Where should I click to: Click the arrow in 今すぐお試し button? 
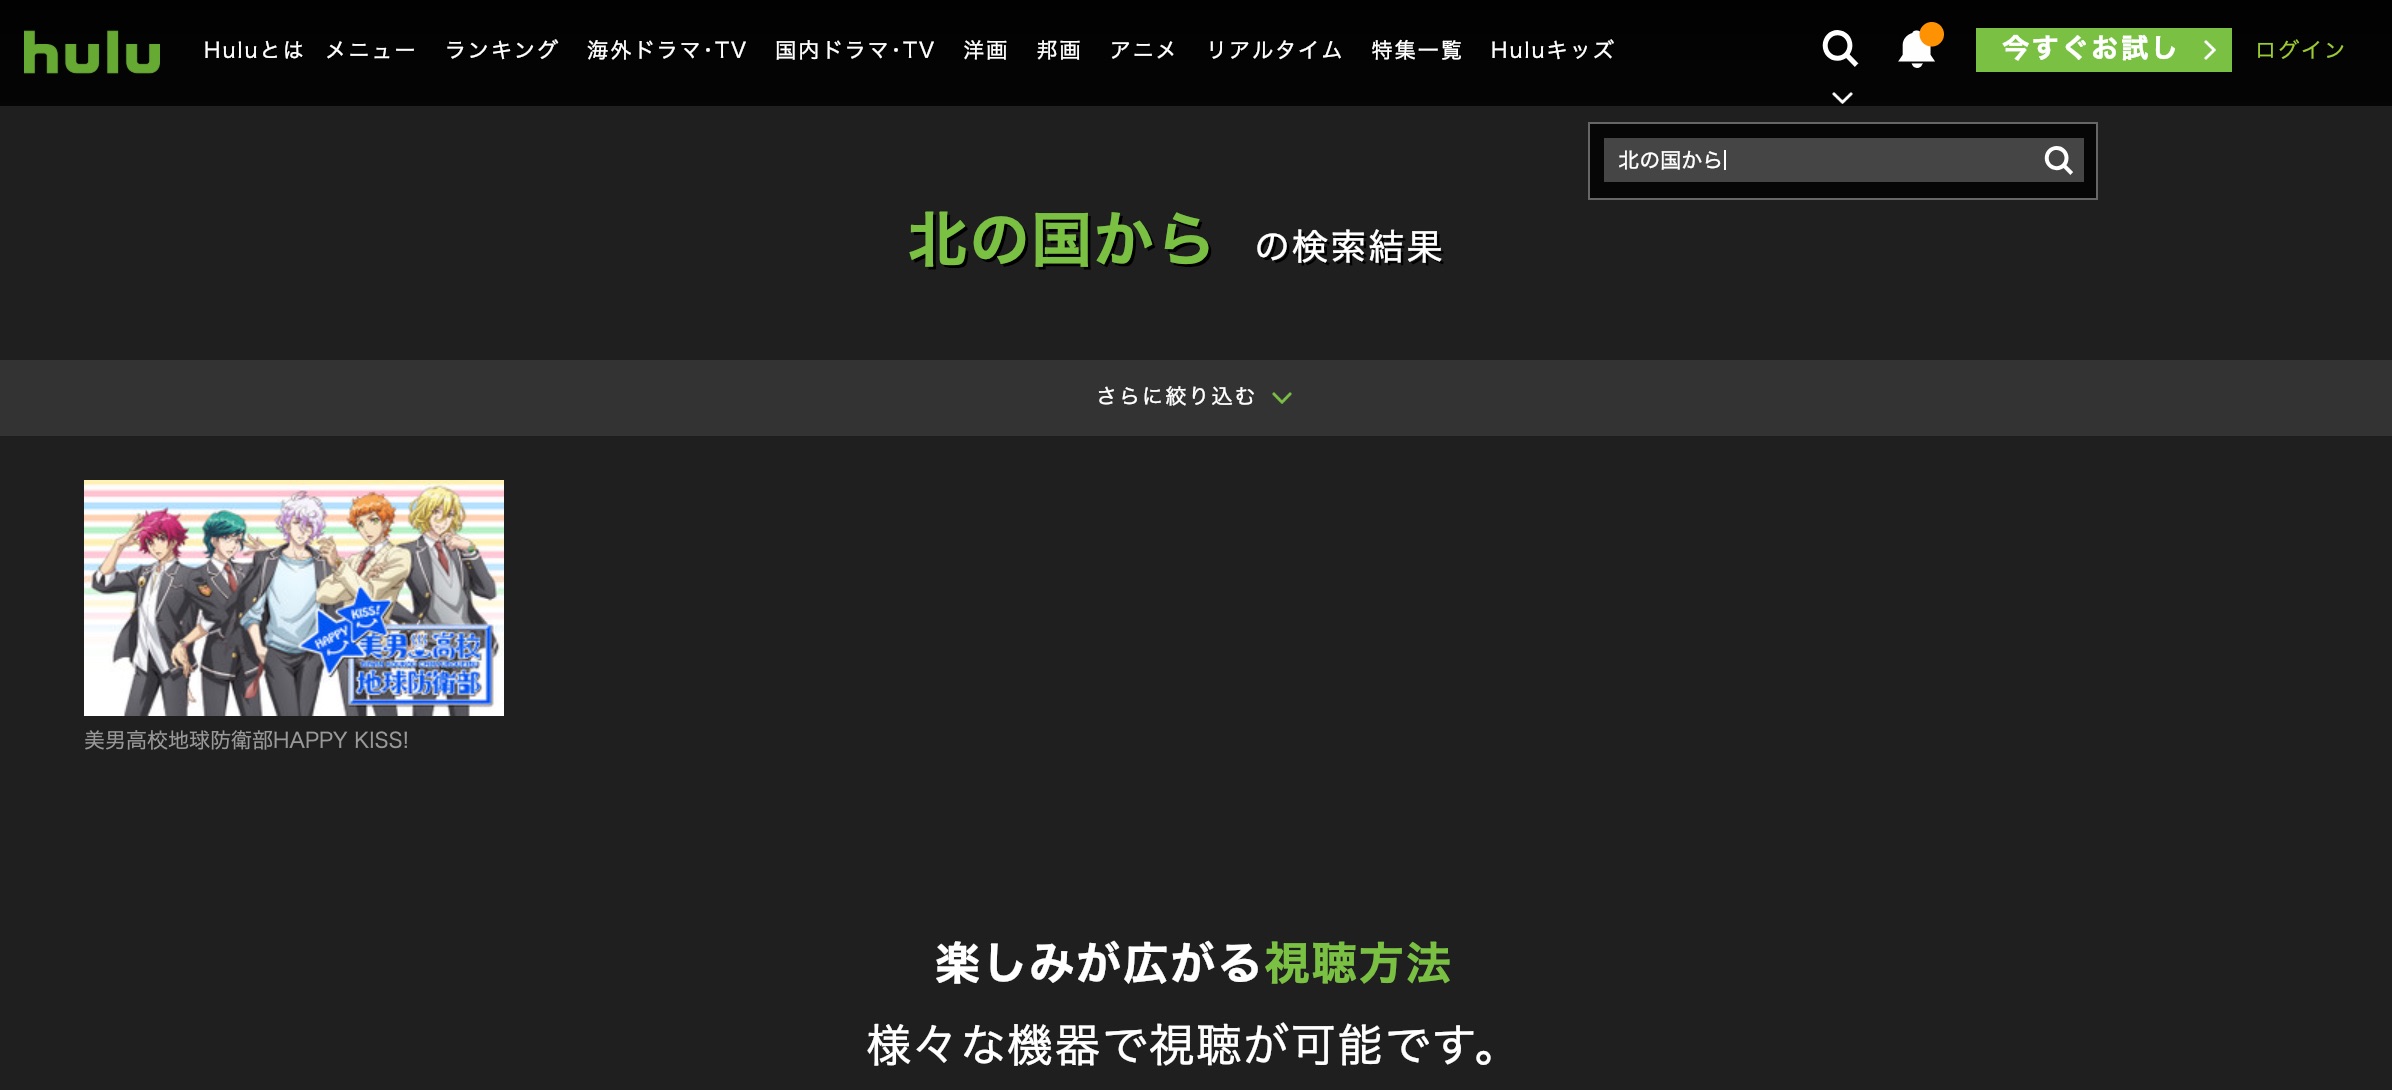coord(2210,50)
